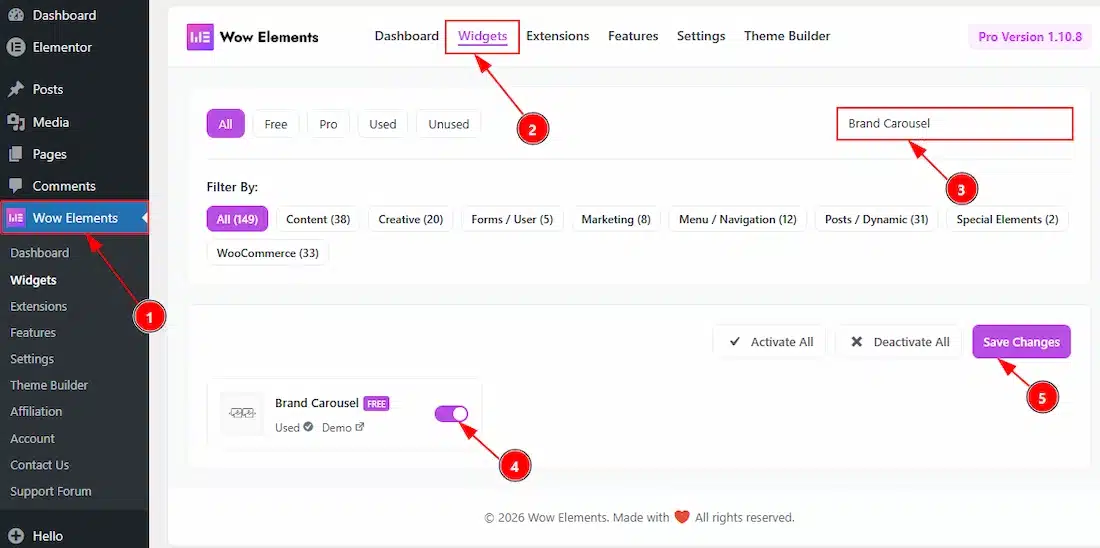Select the Pro filter option

(328, 124)
